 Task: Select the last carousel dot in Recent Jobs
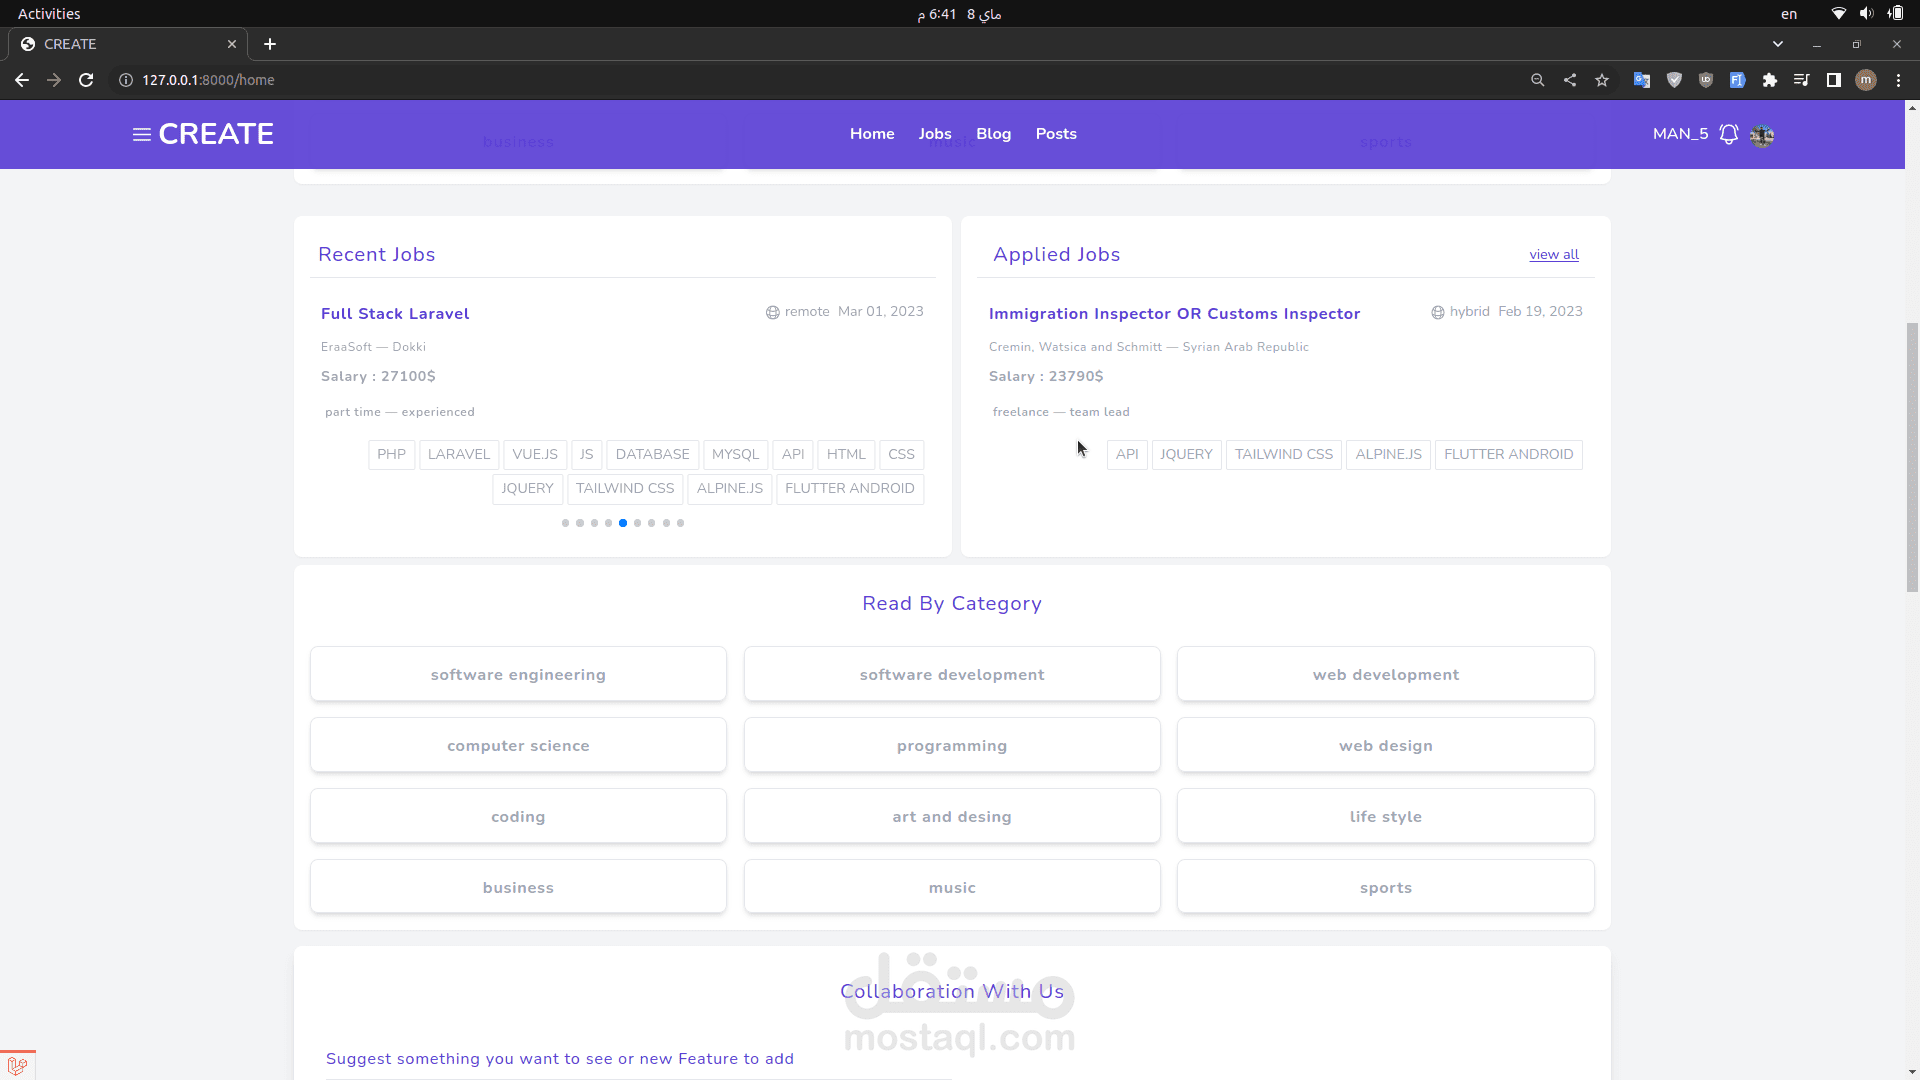click(x=681, y=523)
